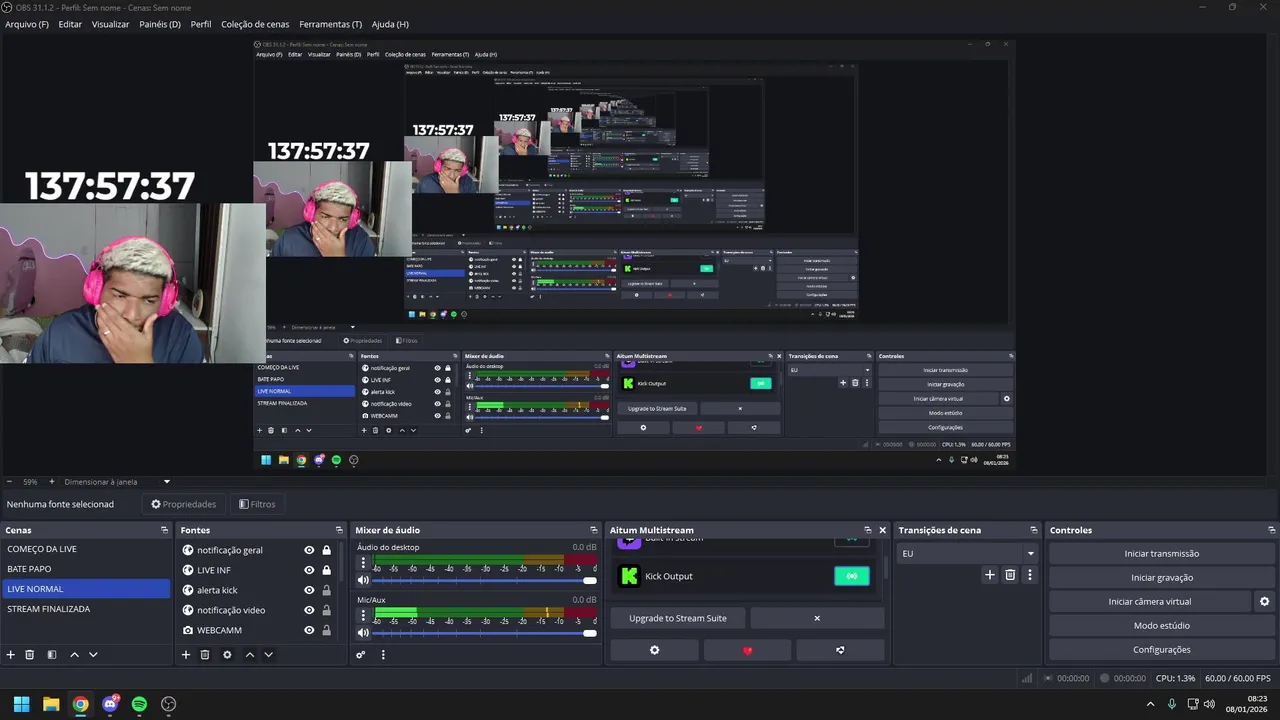Move selected source down in Fontes
1280x720 pixels.
(268, 655)
